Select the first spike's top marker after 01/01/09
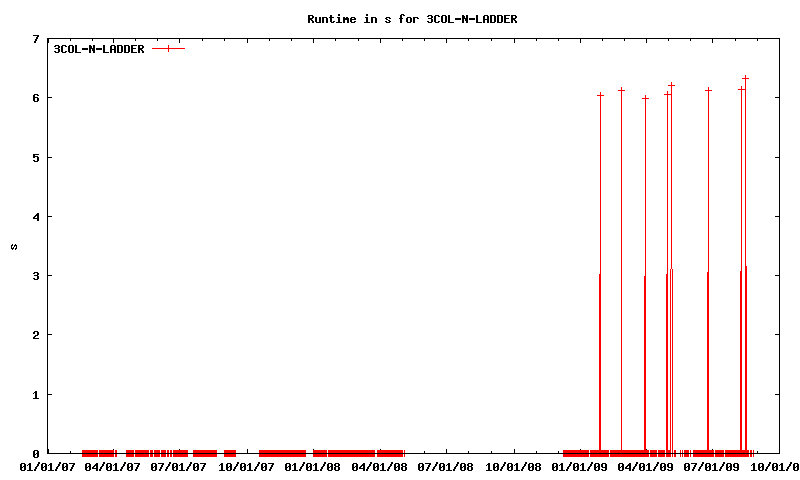The height and width of the screenshot is (480, 800). [x=600, y=95]
